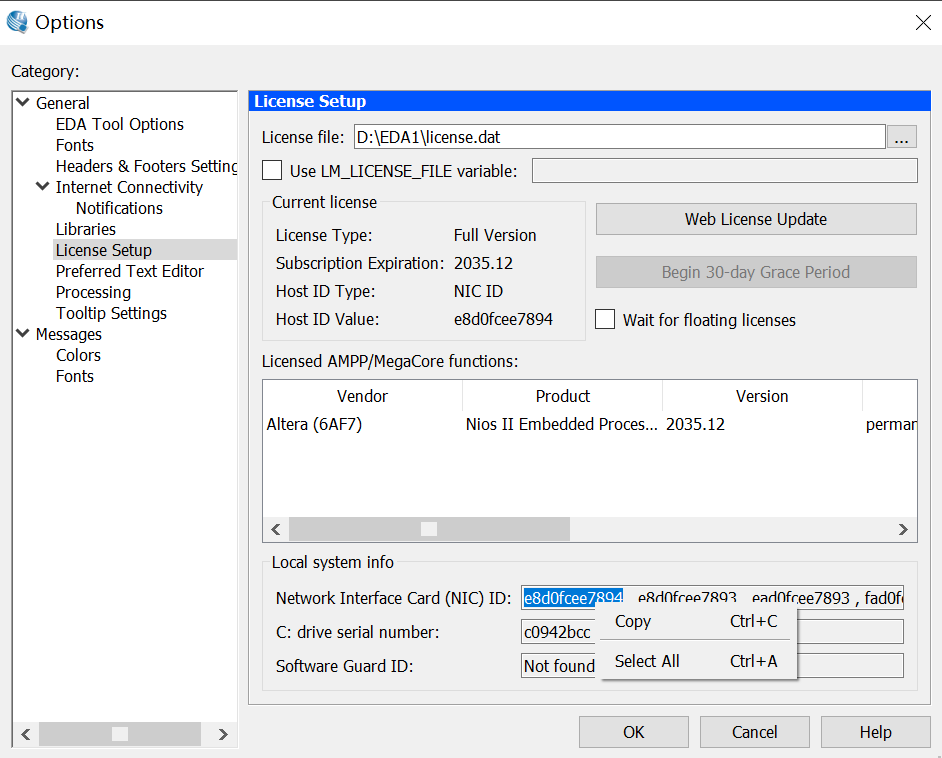Select EDA Tool Options in the category tree
942x758 pixels.
[119, 124]
